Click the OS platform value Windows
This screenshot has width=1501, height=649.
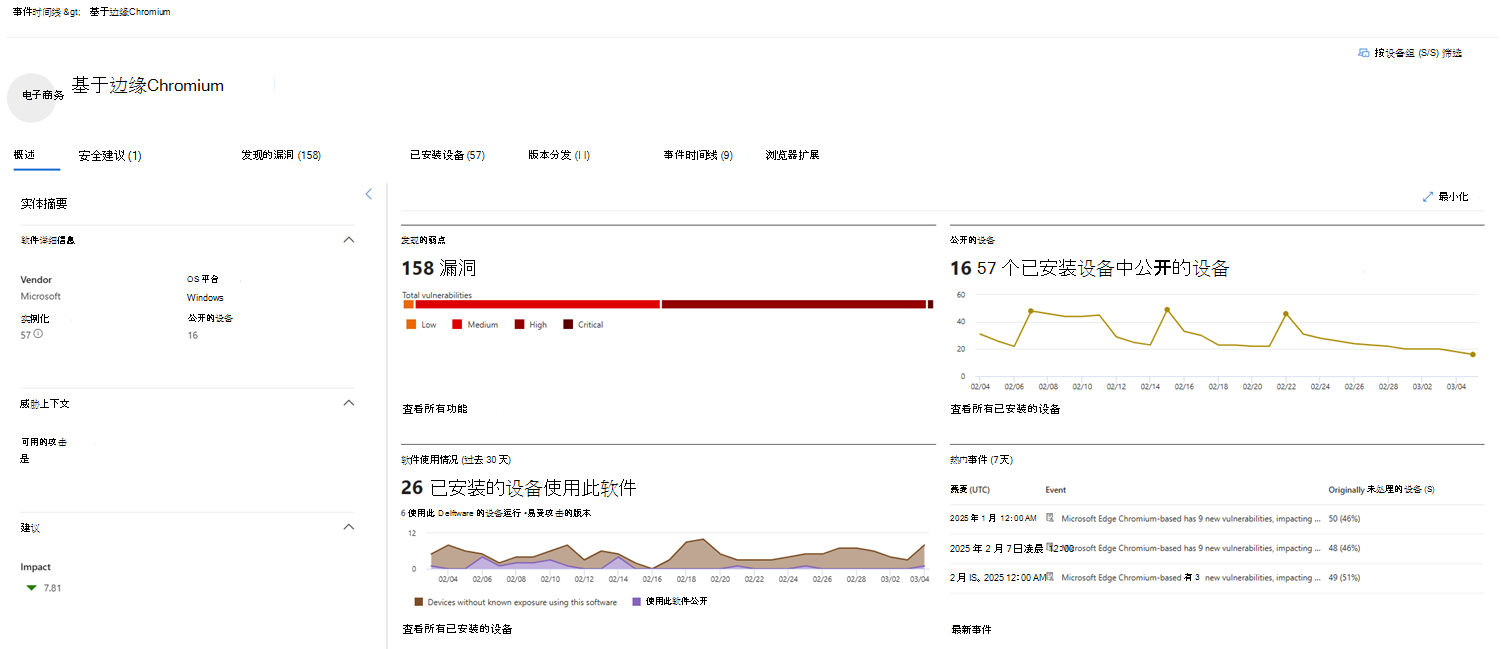click(205, 298)
